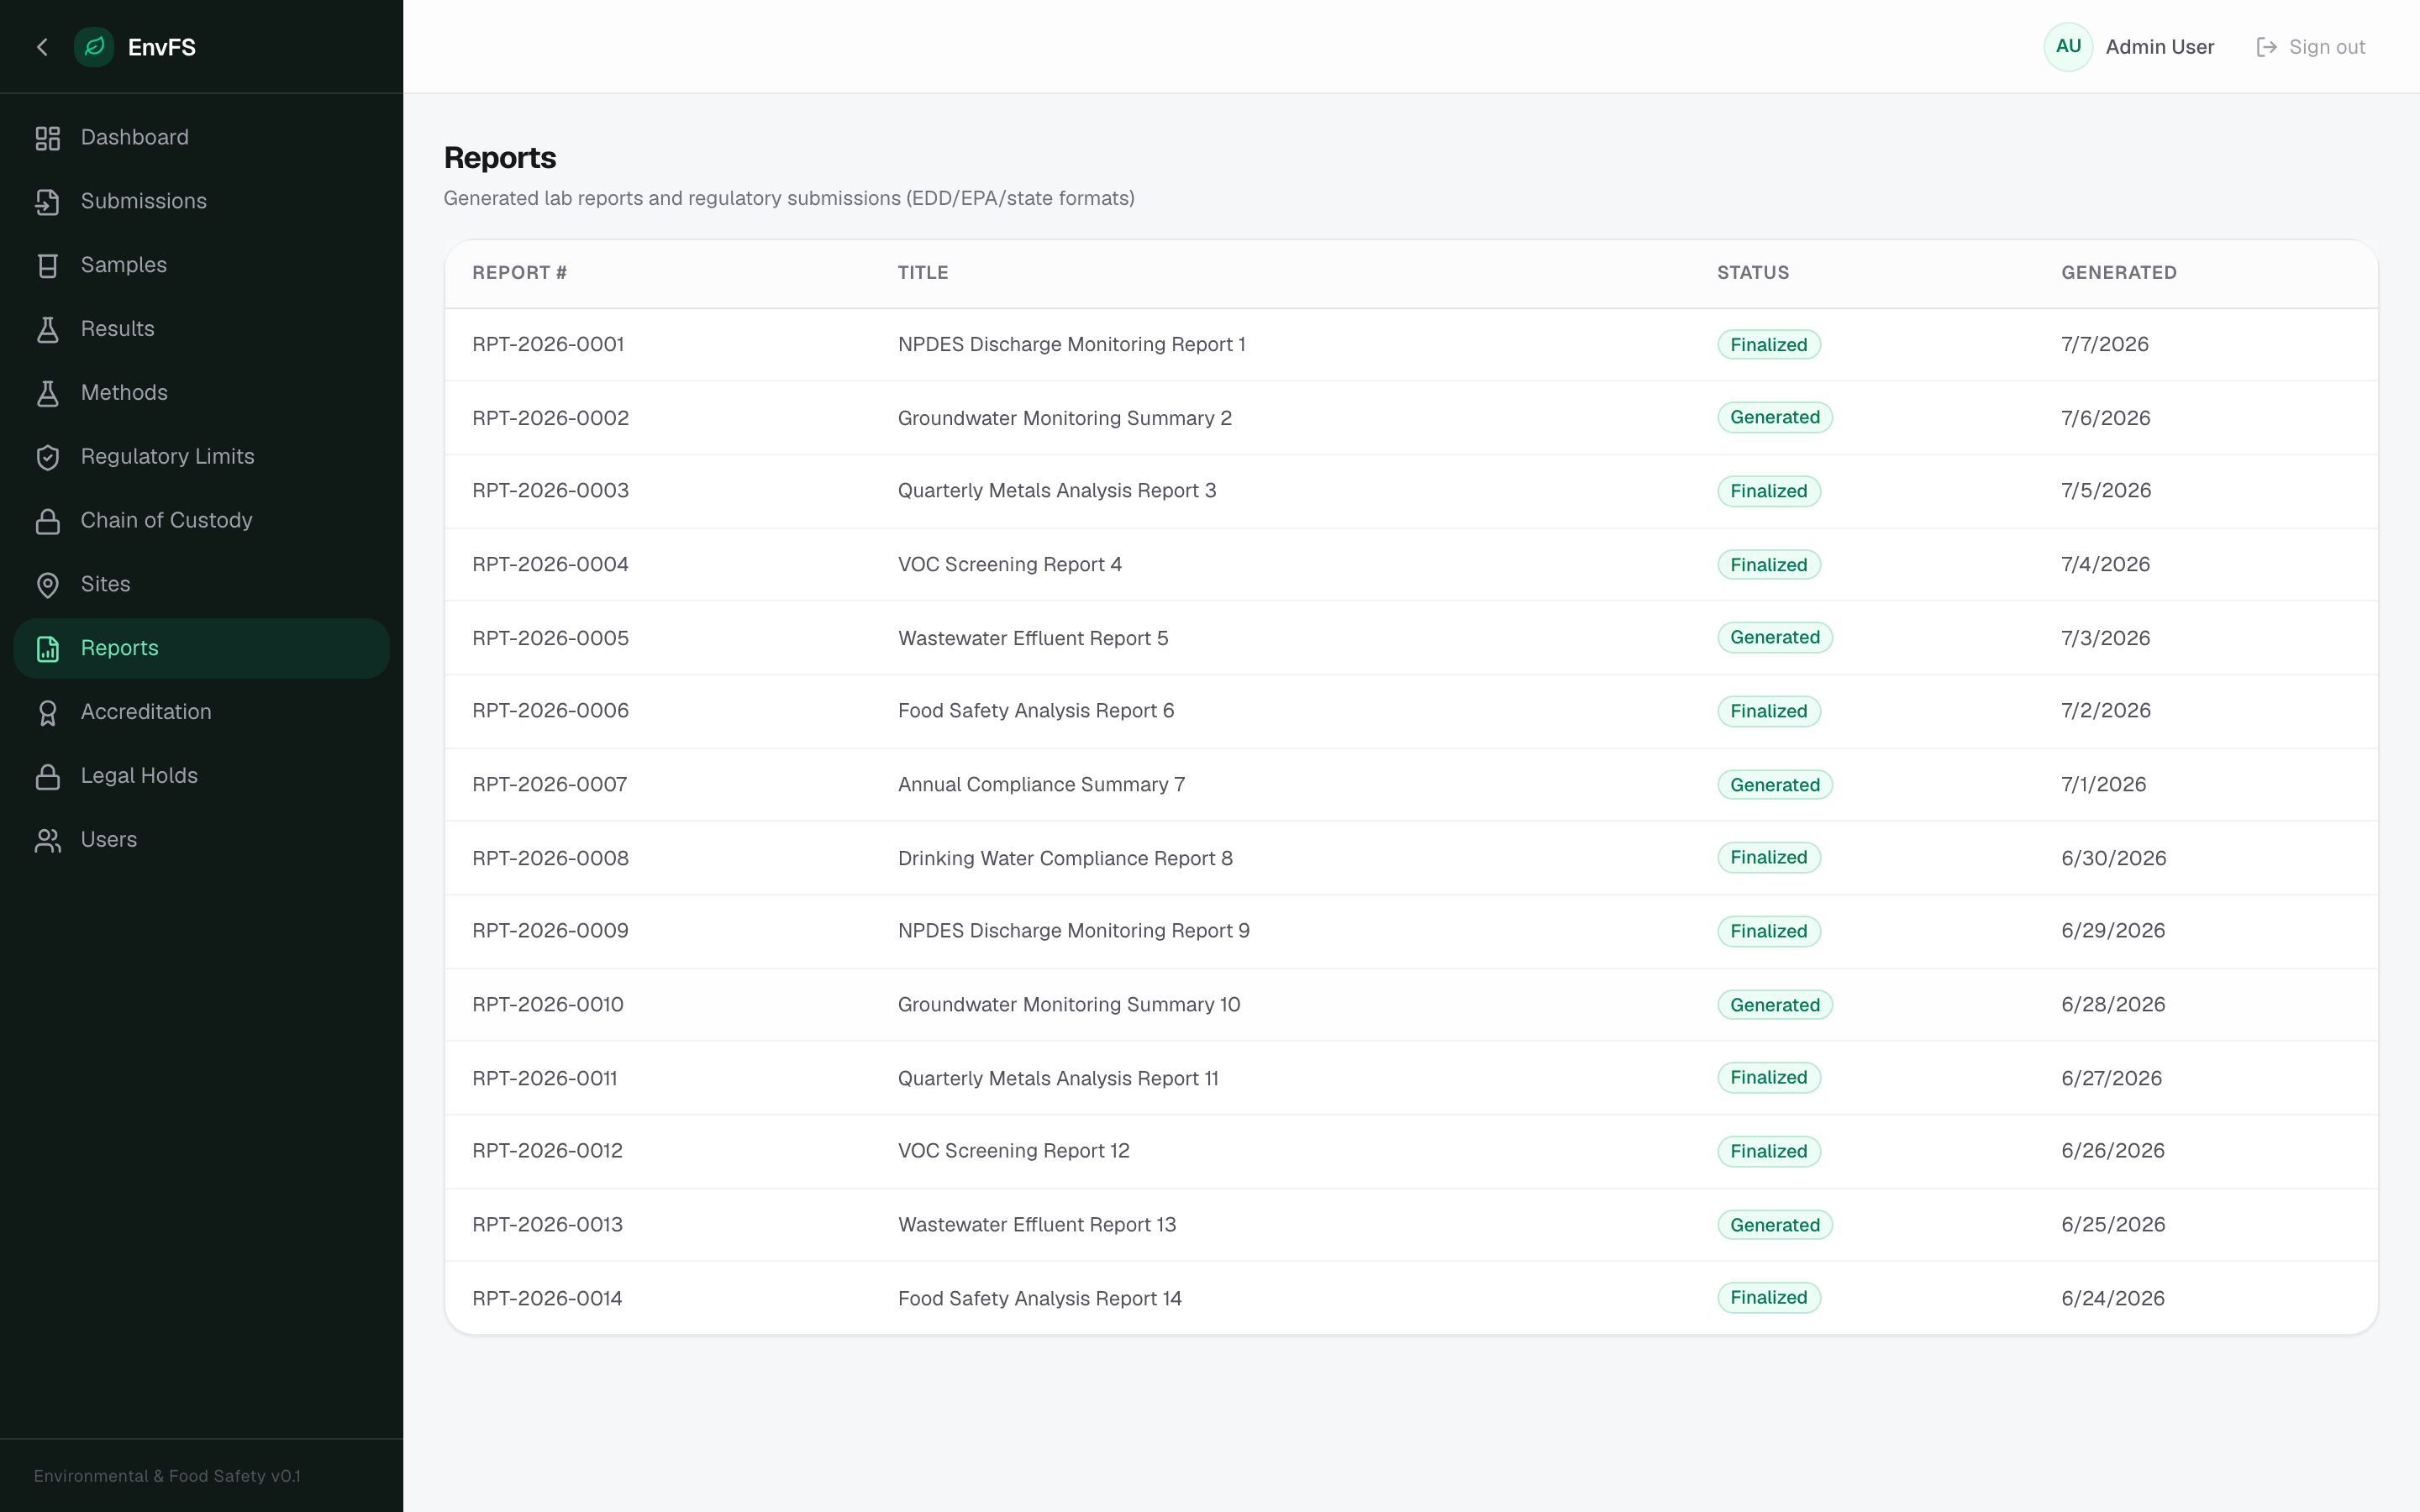Open Chain of Custody
Screen dimensions: 2420x1512
tap(201, 522)
